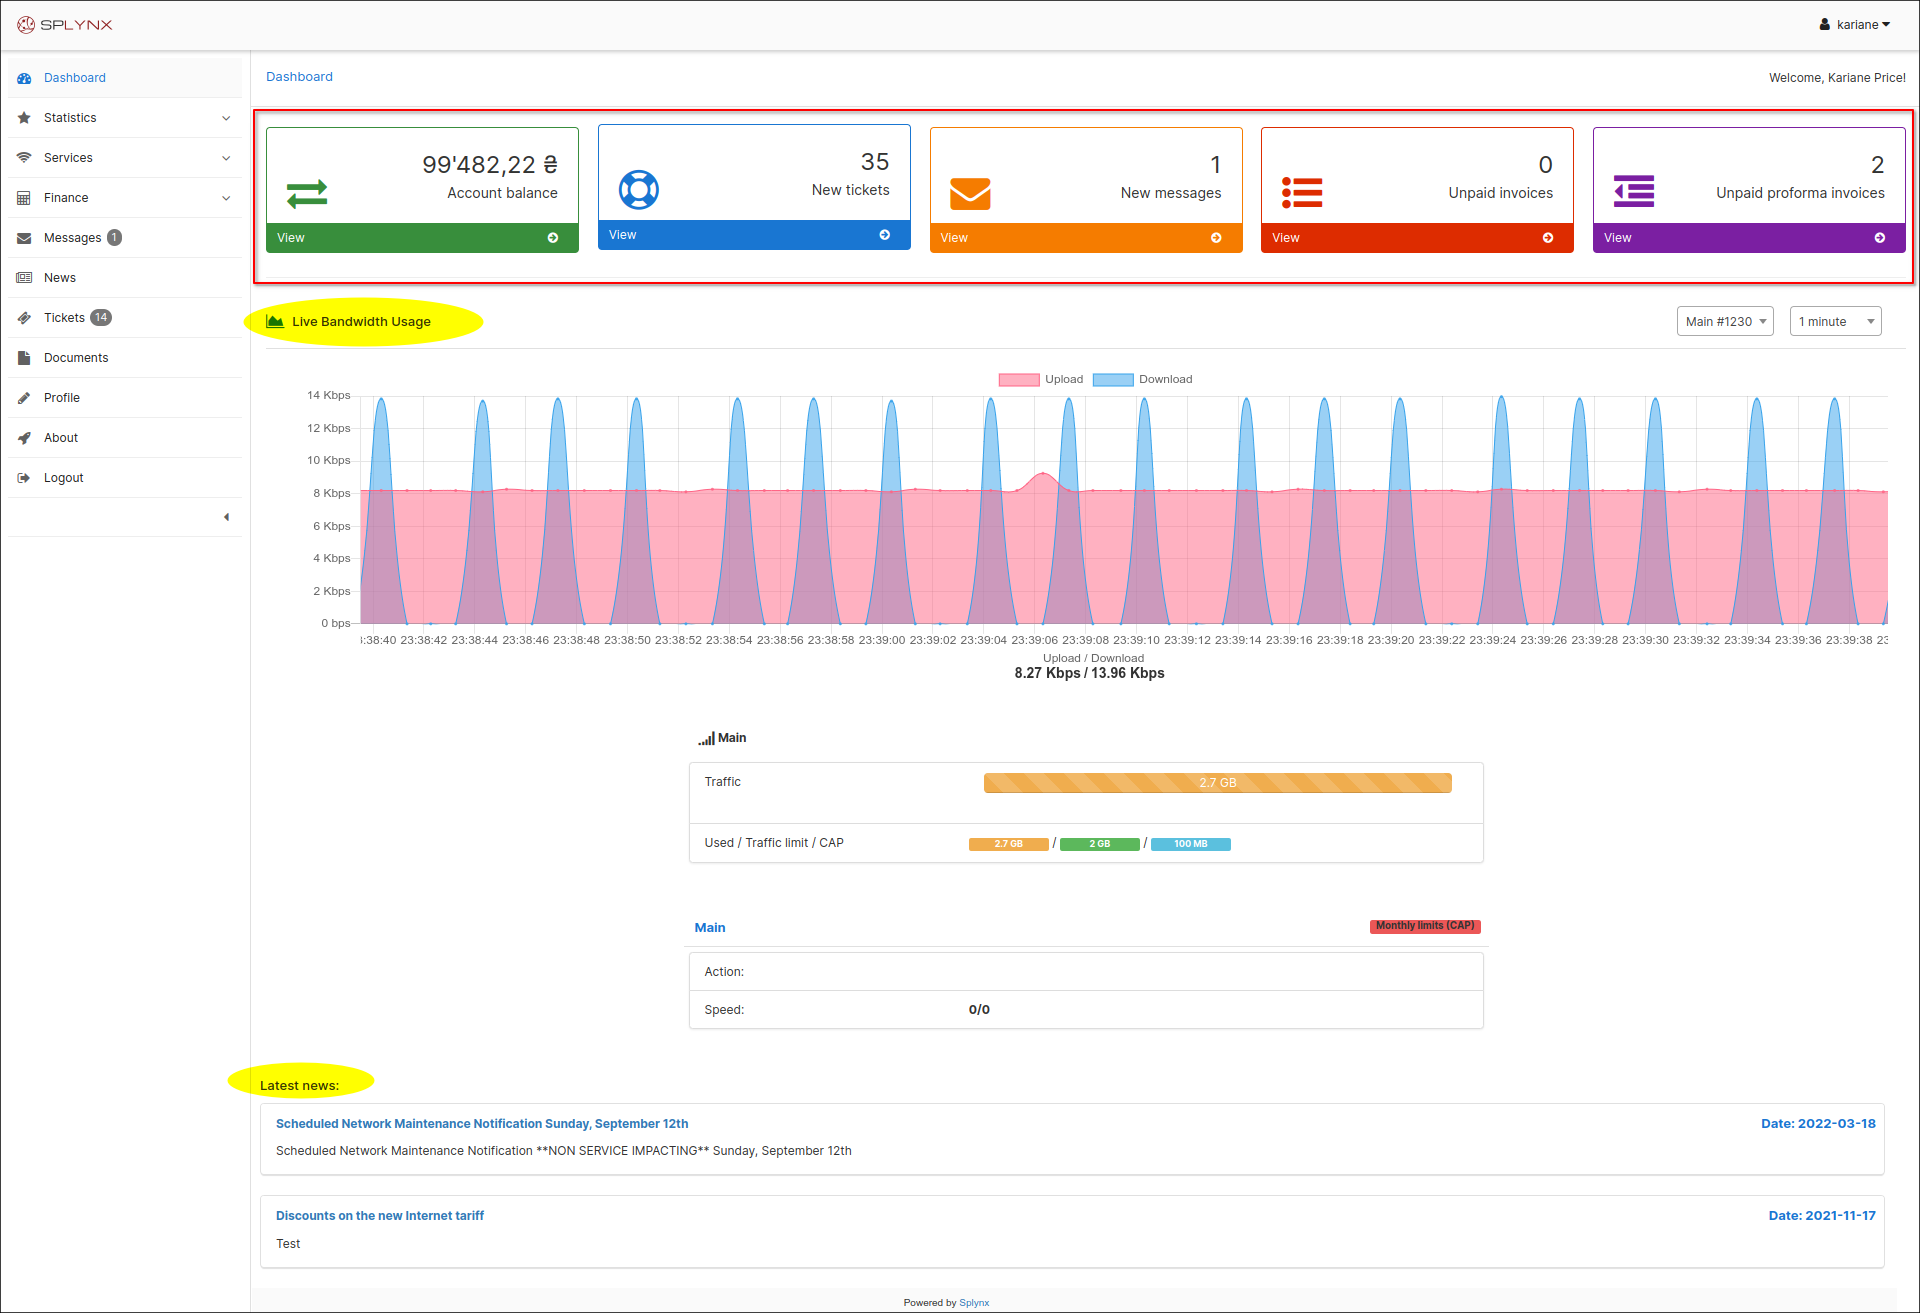Open the 1 minute interval dropdown
The width and height of the screenshot is (1920, 1313).
[1835, 322]
